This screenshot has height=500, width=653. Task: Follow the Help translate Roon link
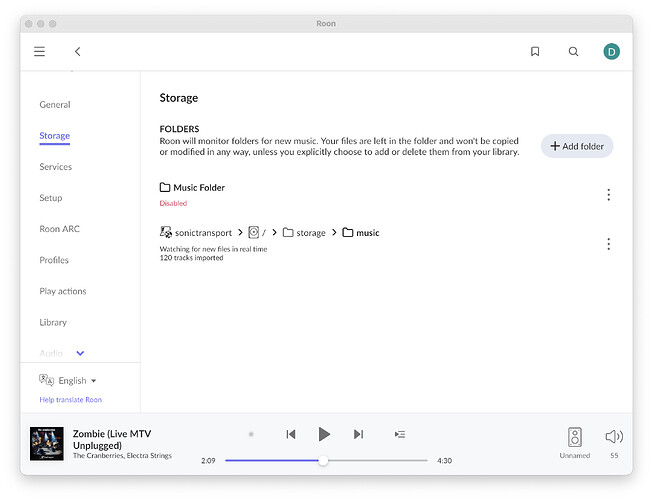click(71, 400)
